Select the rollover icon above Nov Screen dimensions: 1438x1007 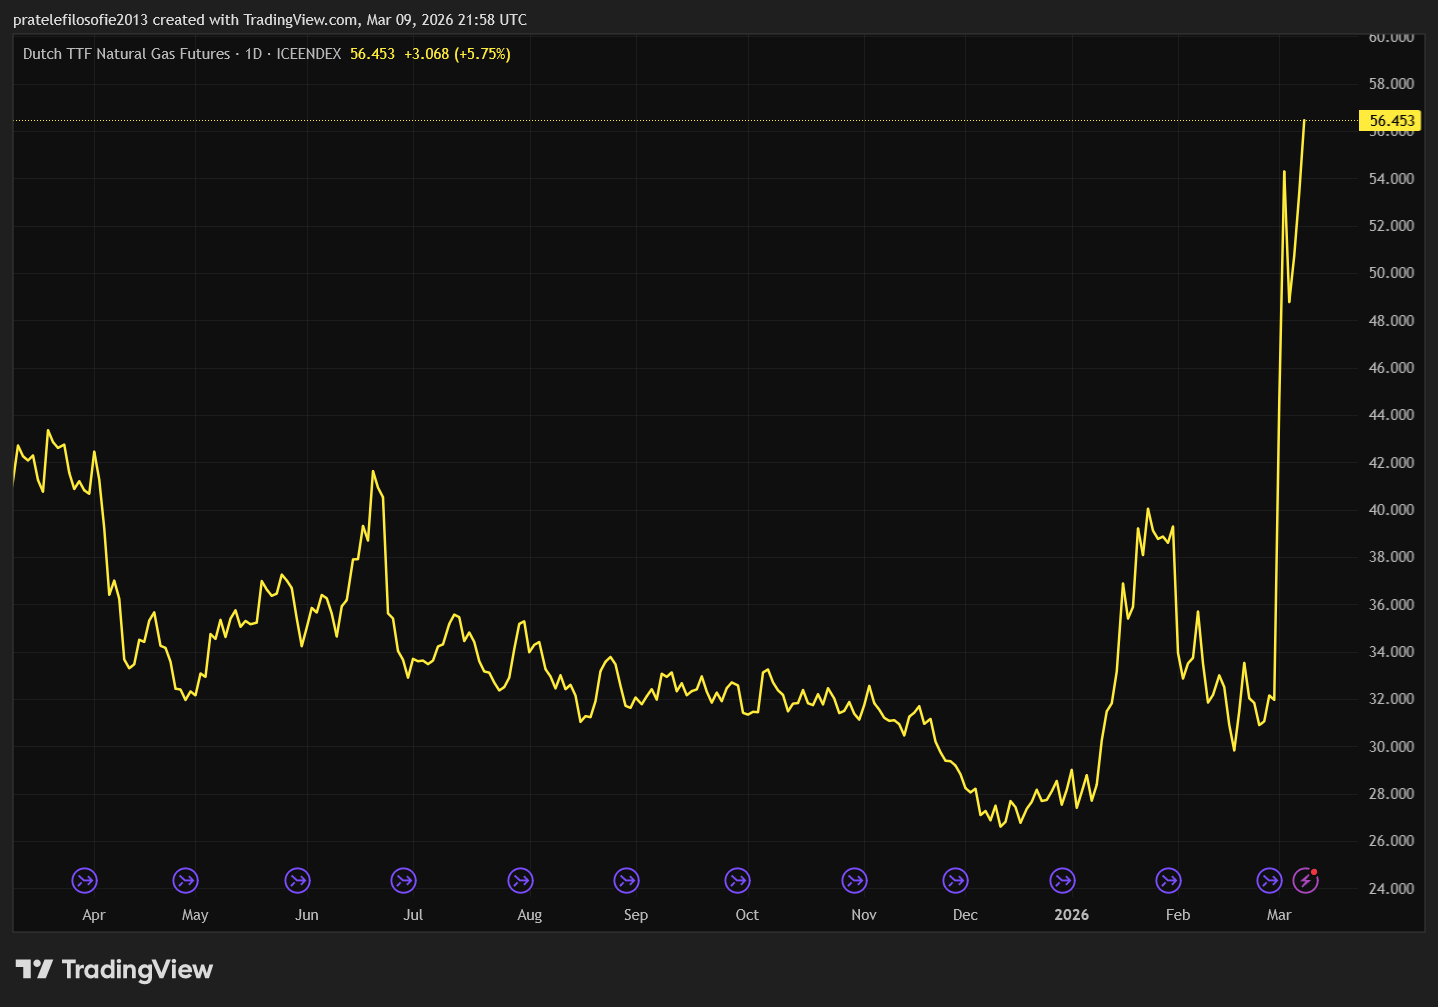point(854,881)
